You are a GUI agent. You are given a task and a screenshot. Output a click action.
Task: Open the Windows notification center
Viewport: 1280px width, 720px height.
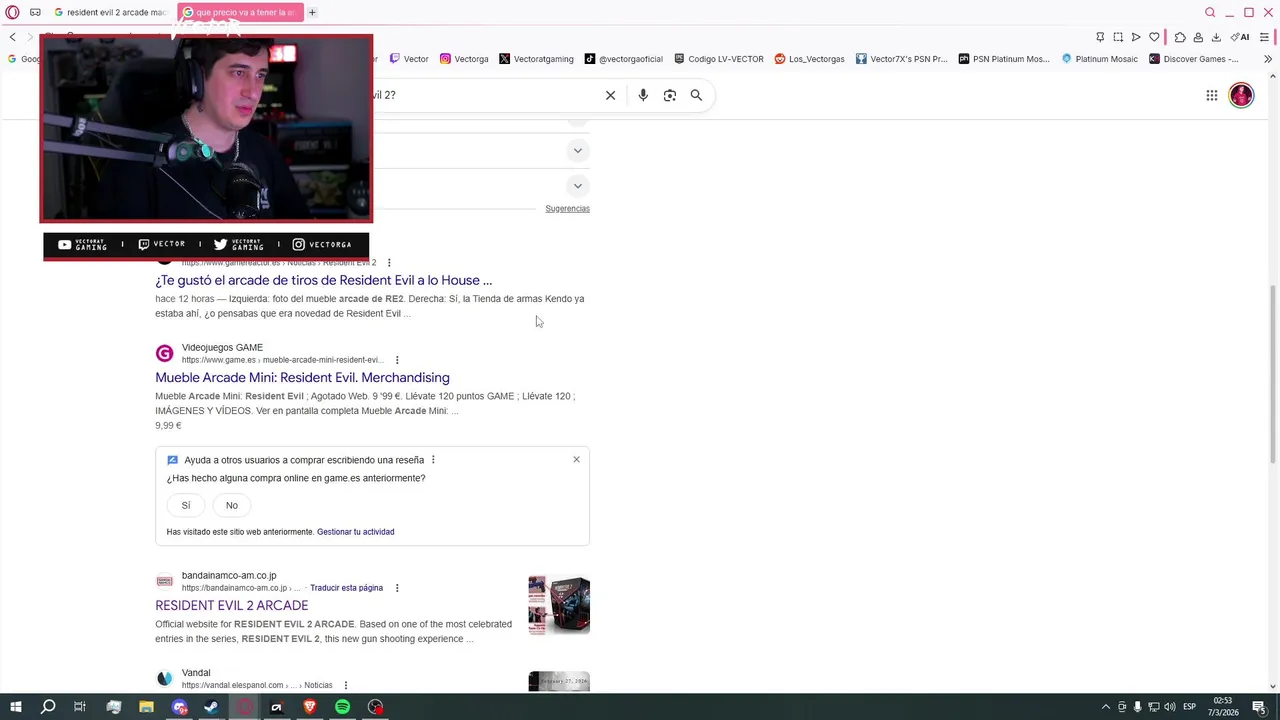click(1259, 707)
